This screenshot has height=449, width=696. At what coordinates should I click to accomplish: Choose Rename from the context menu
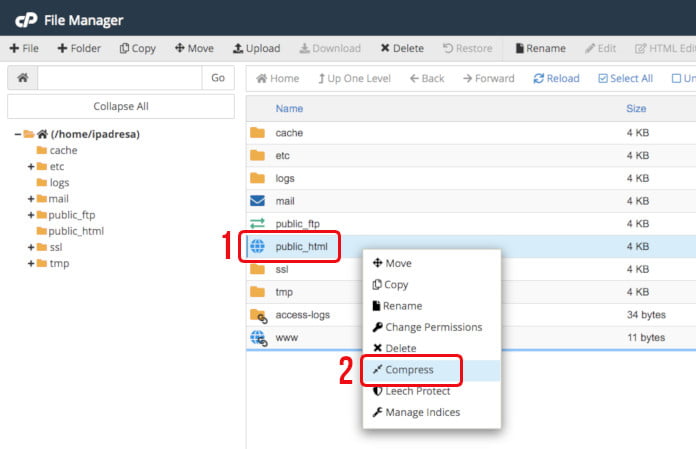397,306
